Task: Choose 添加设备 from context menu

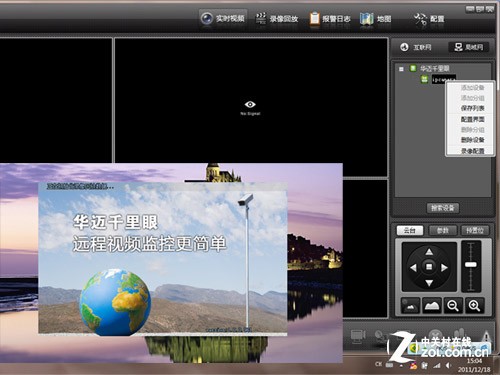Action: (472, 88)
